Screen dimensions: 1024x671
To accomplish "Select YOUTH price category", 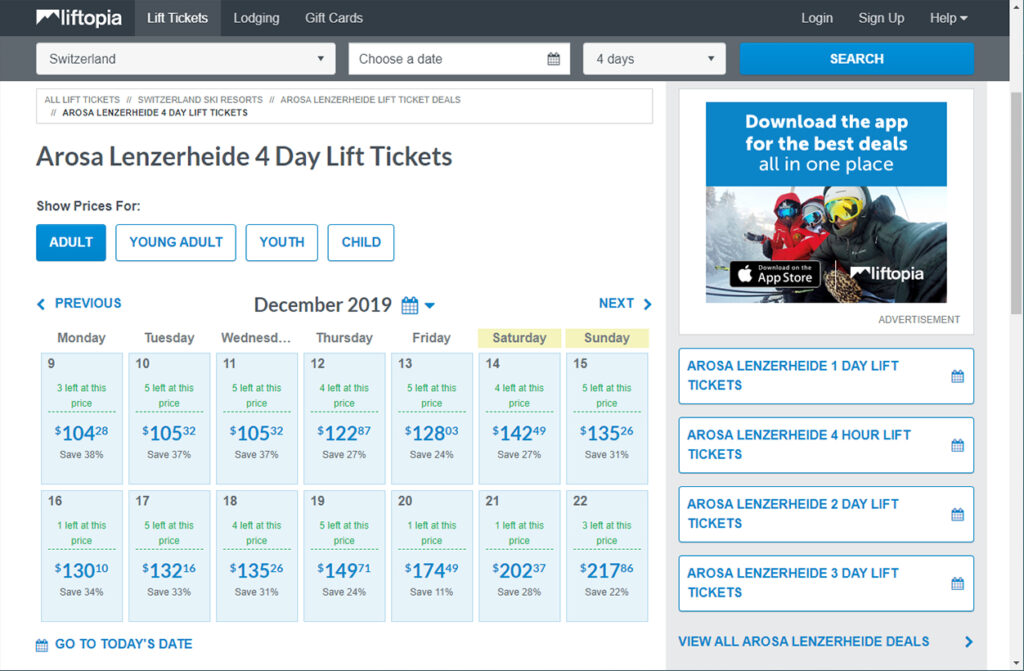I will tap(281, 242).
